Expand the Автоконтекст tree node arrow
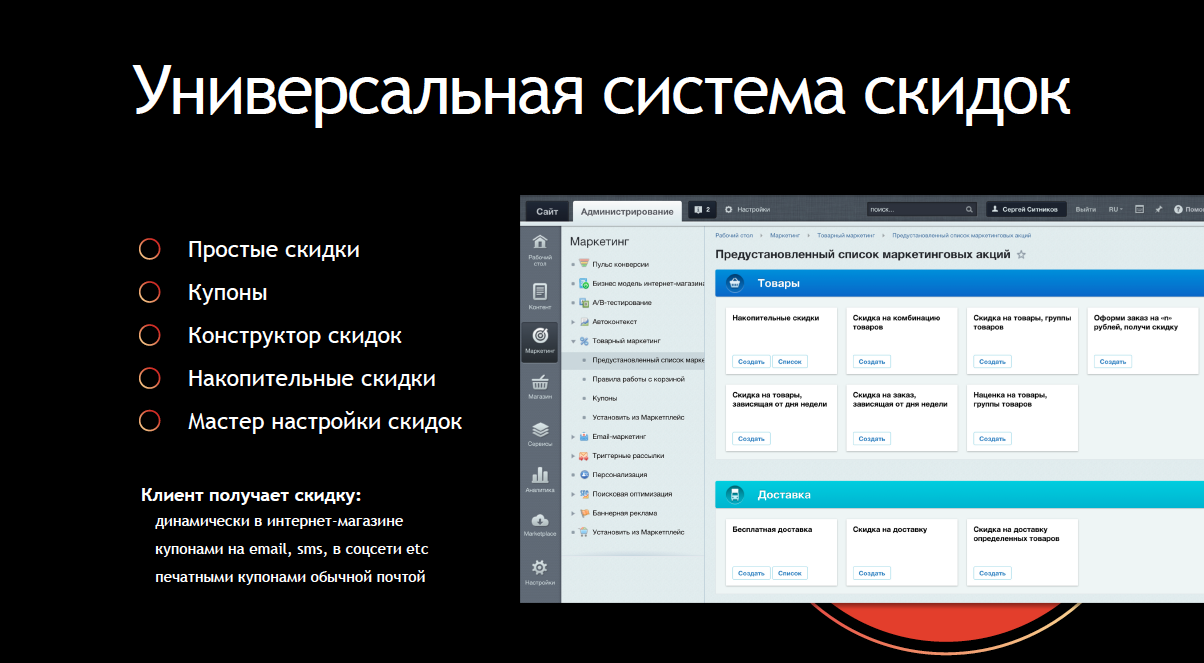Viewport: 1204px width, 663px height. (x=573, y=322)
